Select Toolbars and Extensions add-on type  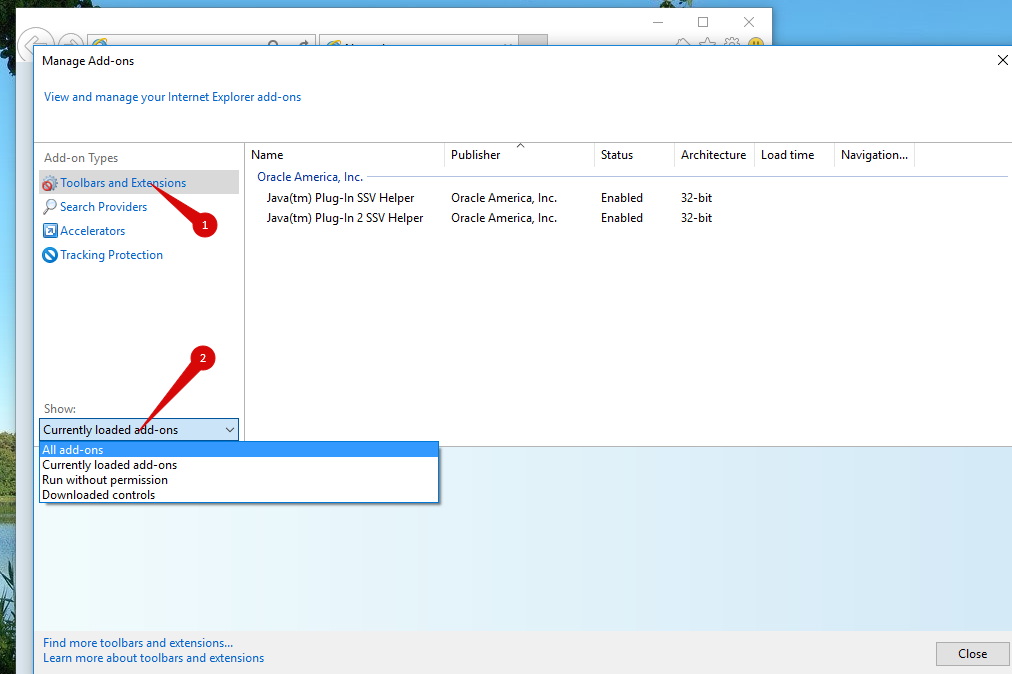pos(139,183)
